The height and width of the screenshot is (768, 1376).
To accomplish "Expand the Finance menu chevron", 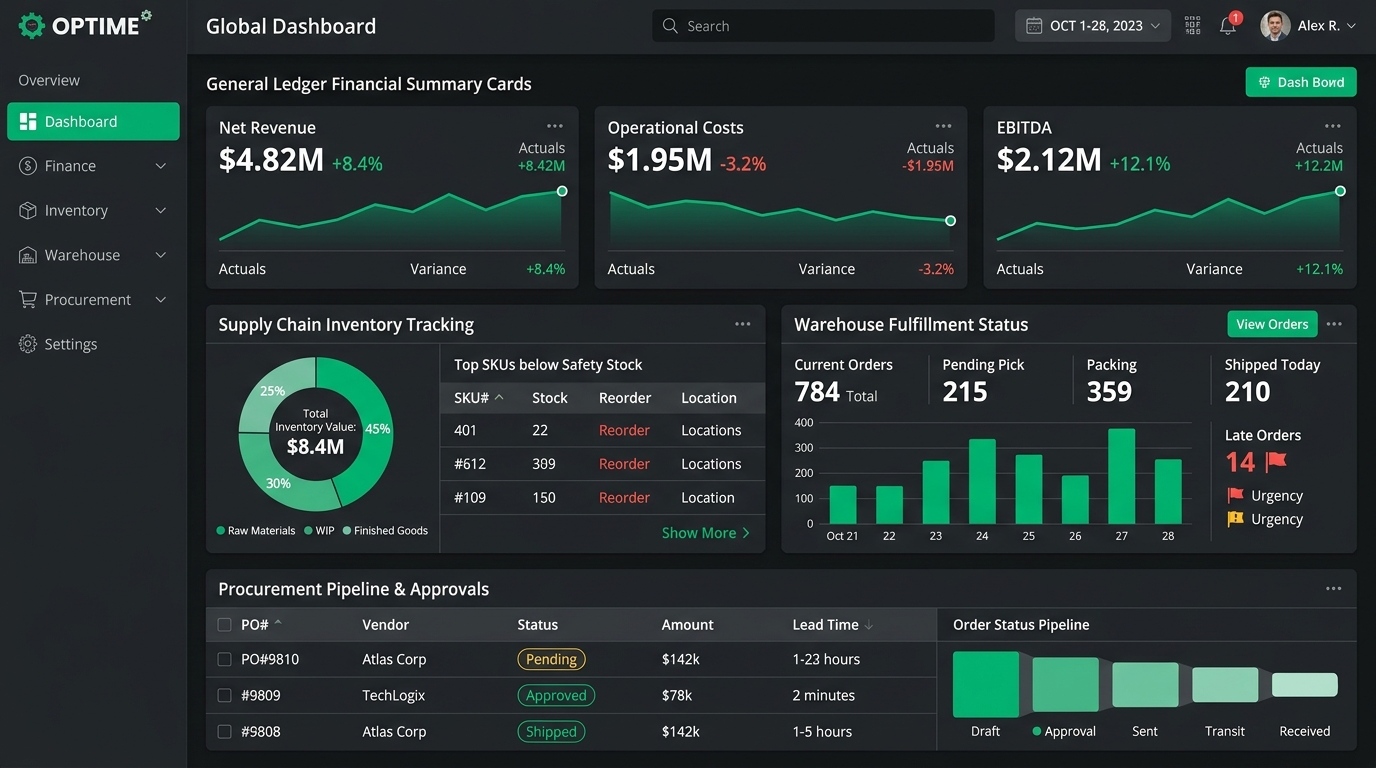I will tap(161, 166).
